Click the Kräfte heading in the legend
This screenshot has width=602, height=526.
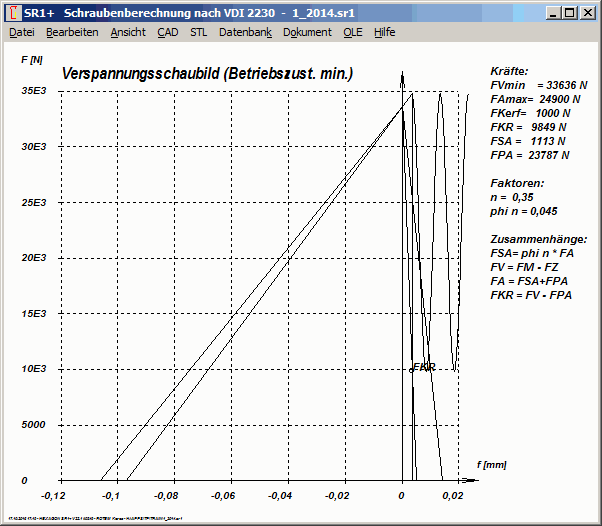tap(510, 72)
